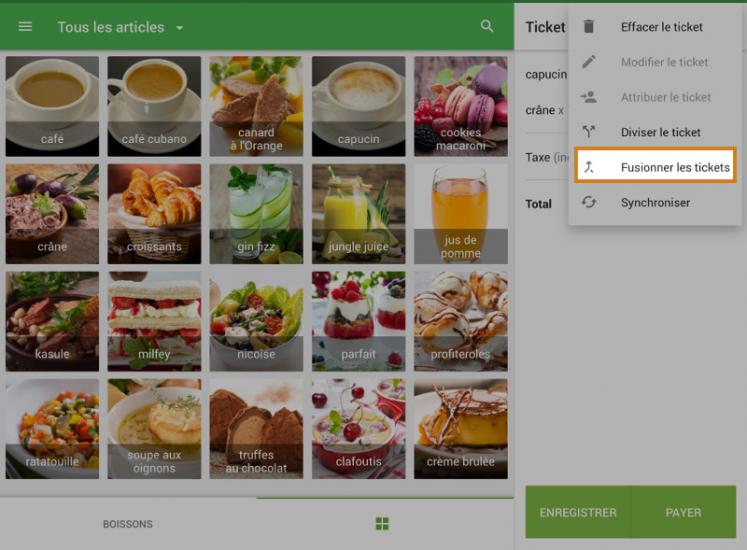The height and width of the screenshot is (550, 747).
Task: Tap the jungle juice item tile
Action: pos(359,214)
